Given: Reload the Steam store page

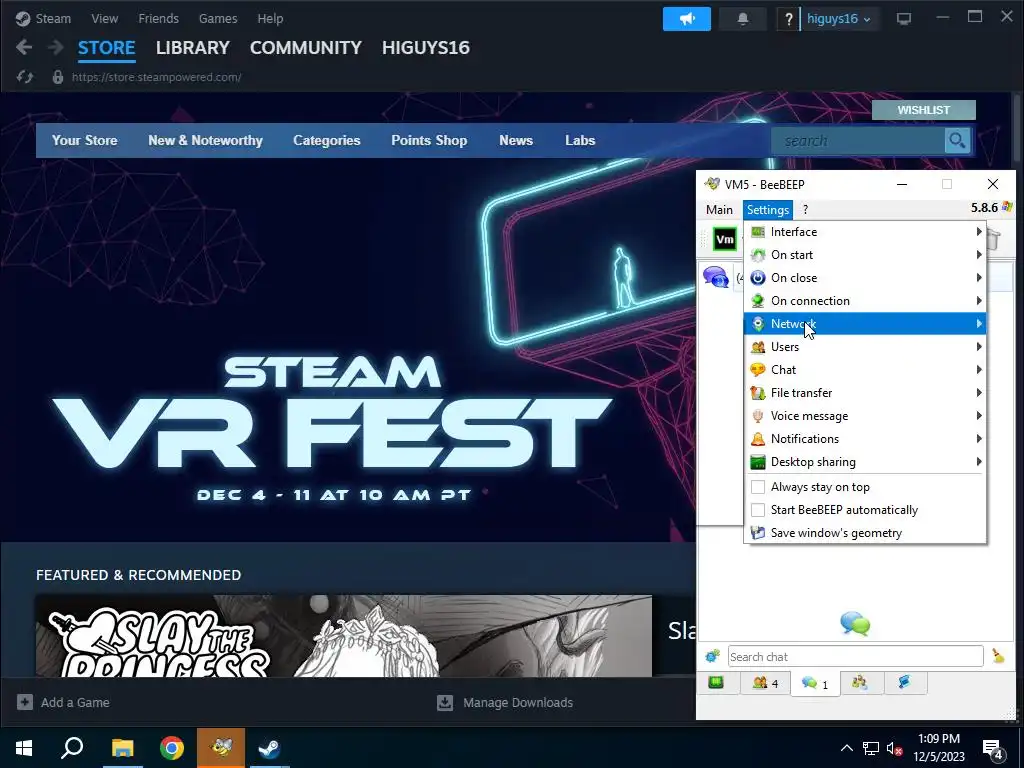Looking at the screenshot, I should (25, 77).
